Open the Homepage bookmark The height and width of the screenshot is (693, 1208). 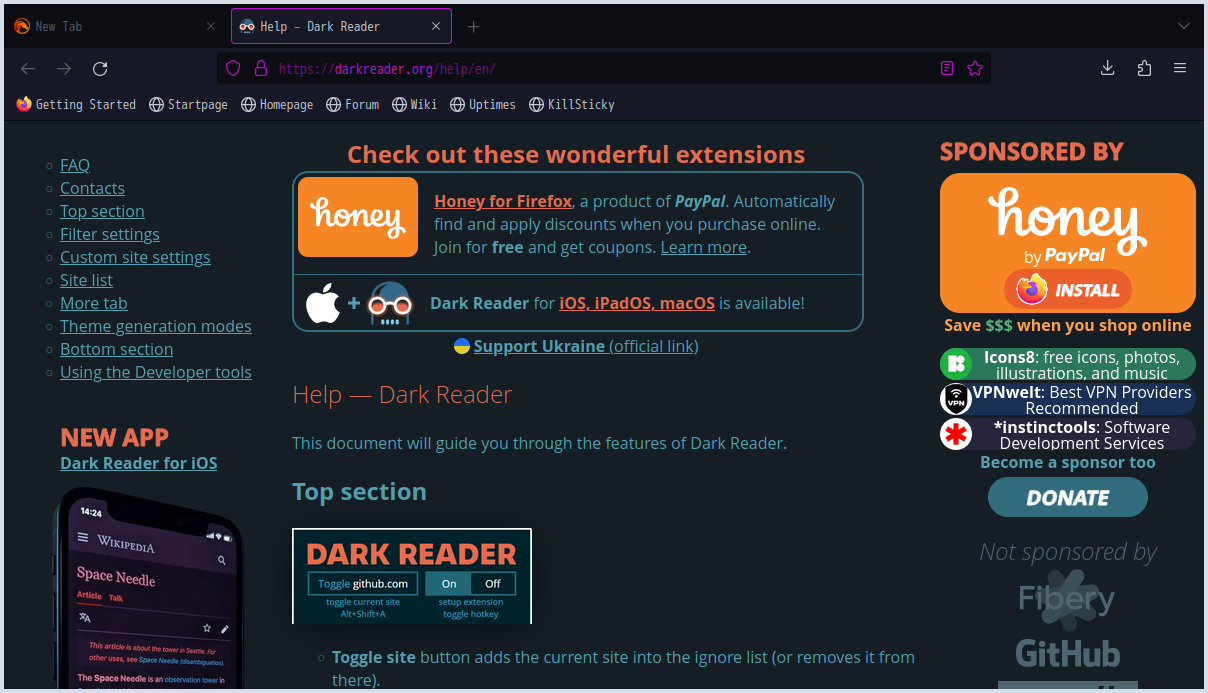coord(277,104)
